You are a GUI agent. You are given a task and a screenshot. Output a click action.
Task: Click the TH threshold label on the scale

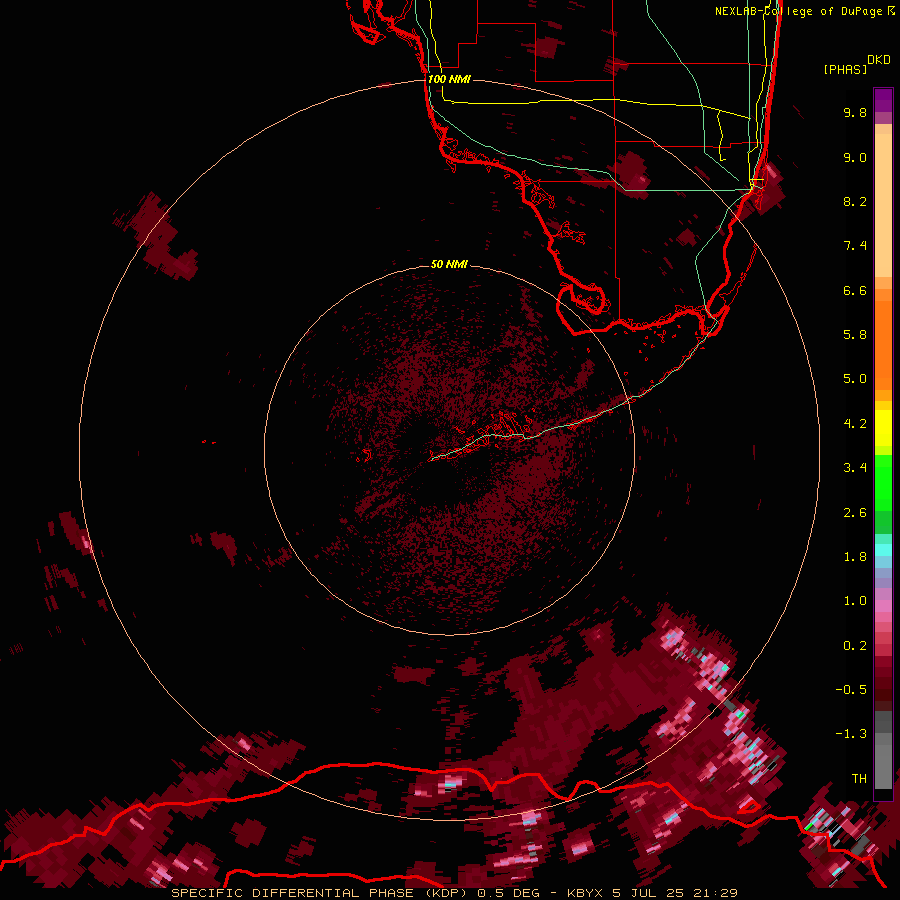point(859,779)
